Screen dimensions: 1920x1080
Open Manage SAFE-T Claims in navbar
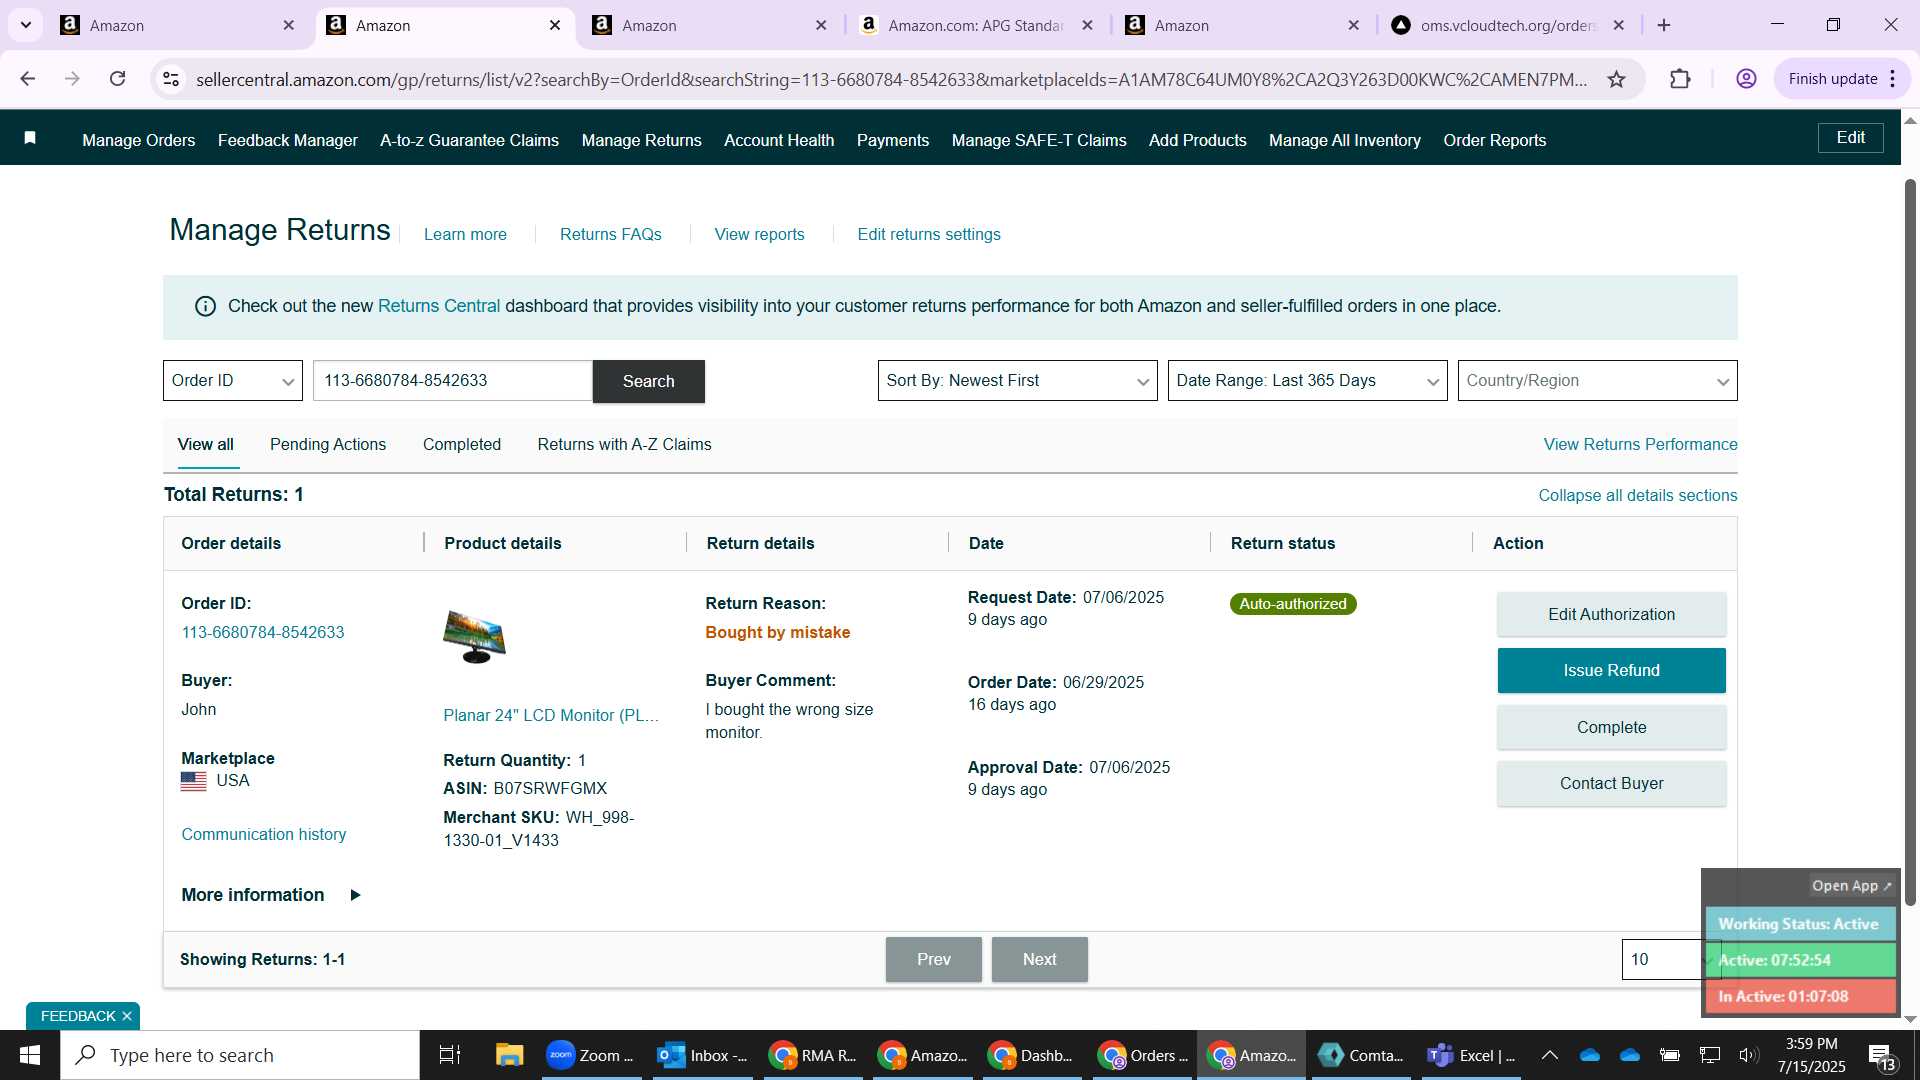1039,141
